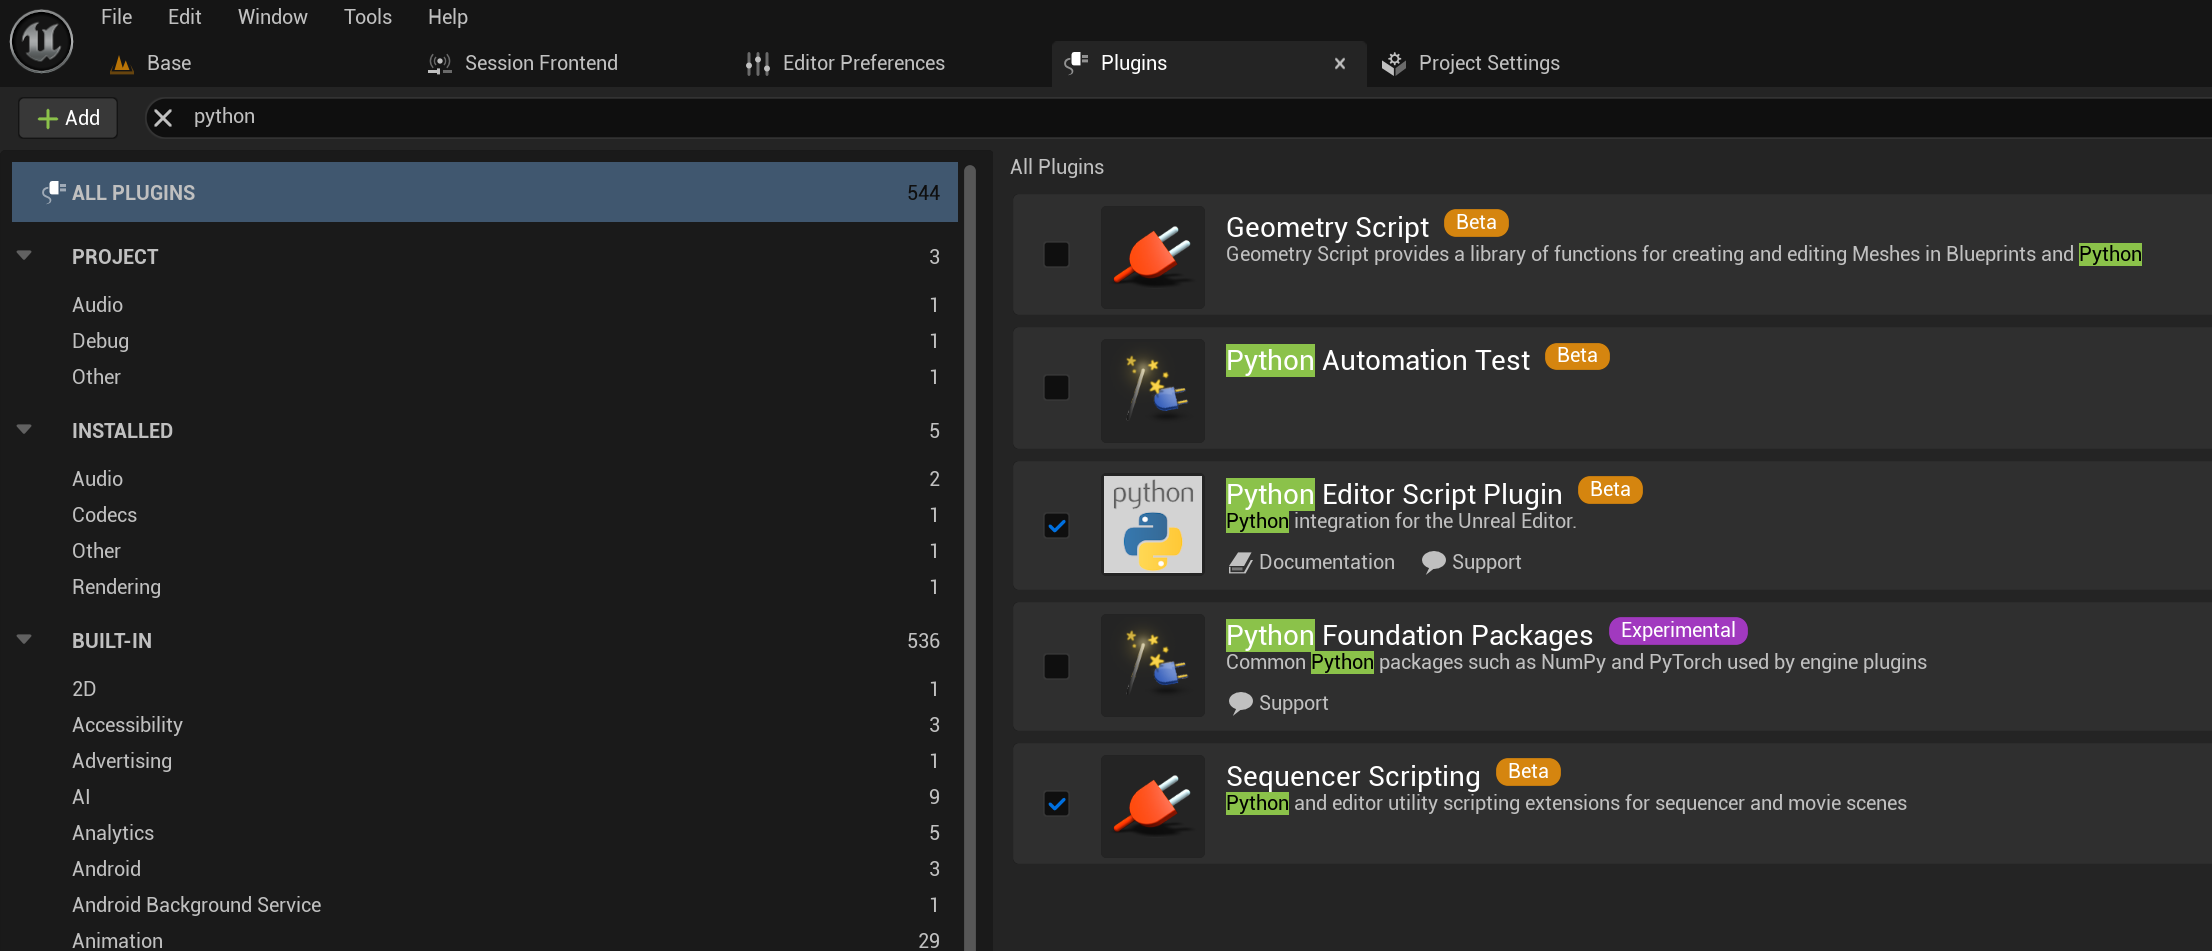The height and width of the screenshot is (951, 2212).
Task: Collapse the INSTALLED category
Action: (25, 430)
